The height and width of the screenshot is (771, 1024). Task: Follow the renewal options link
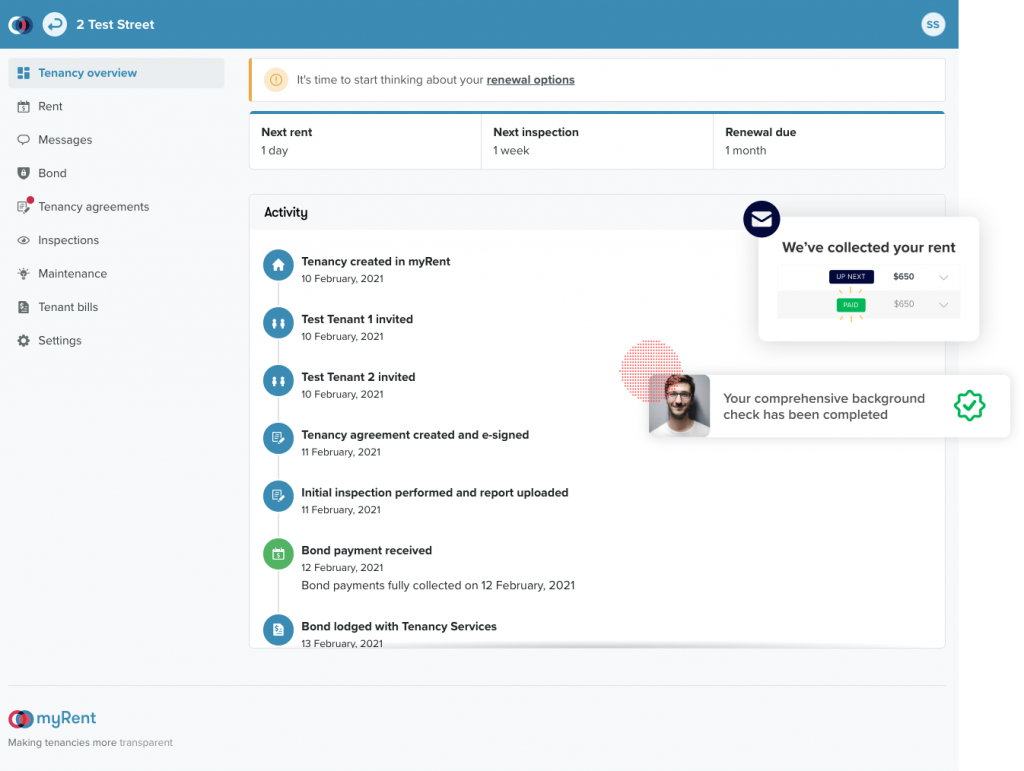click(530, 80)
